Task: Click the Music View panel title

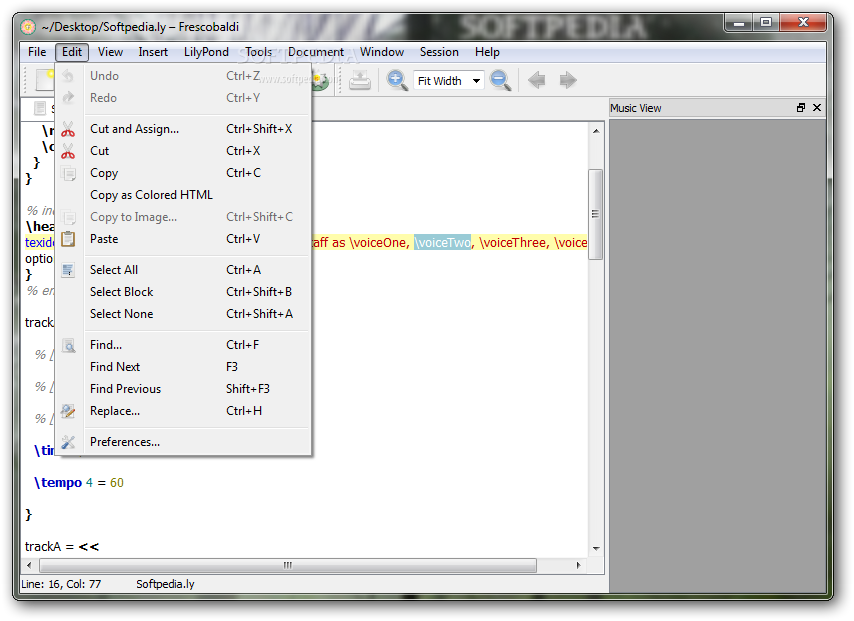Action: coord(636,108)
